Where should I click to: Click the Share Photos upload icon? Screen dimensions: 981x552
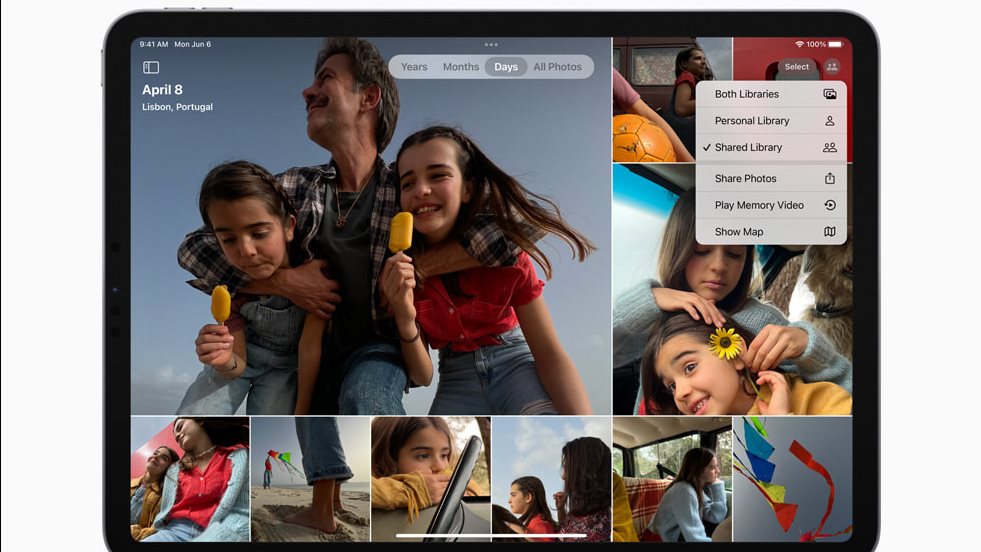point(829,179)
